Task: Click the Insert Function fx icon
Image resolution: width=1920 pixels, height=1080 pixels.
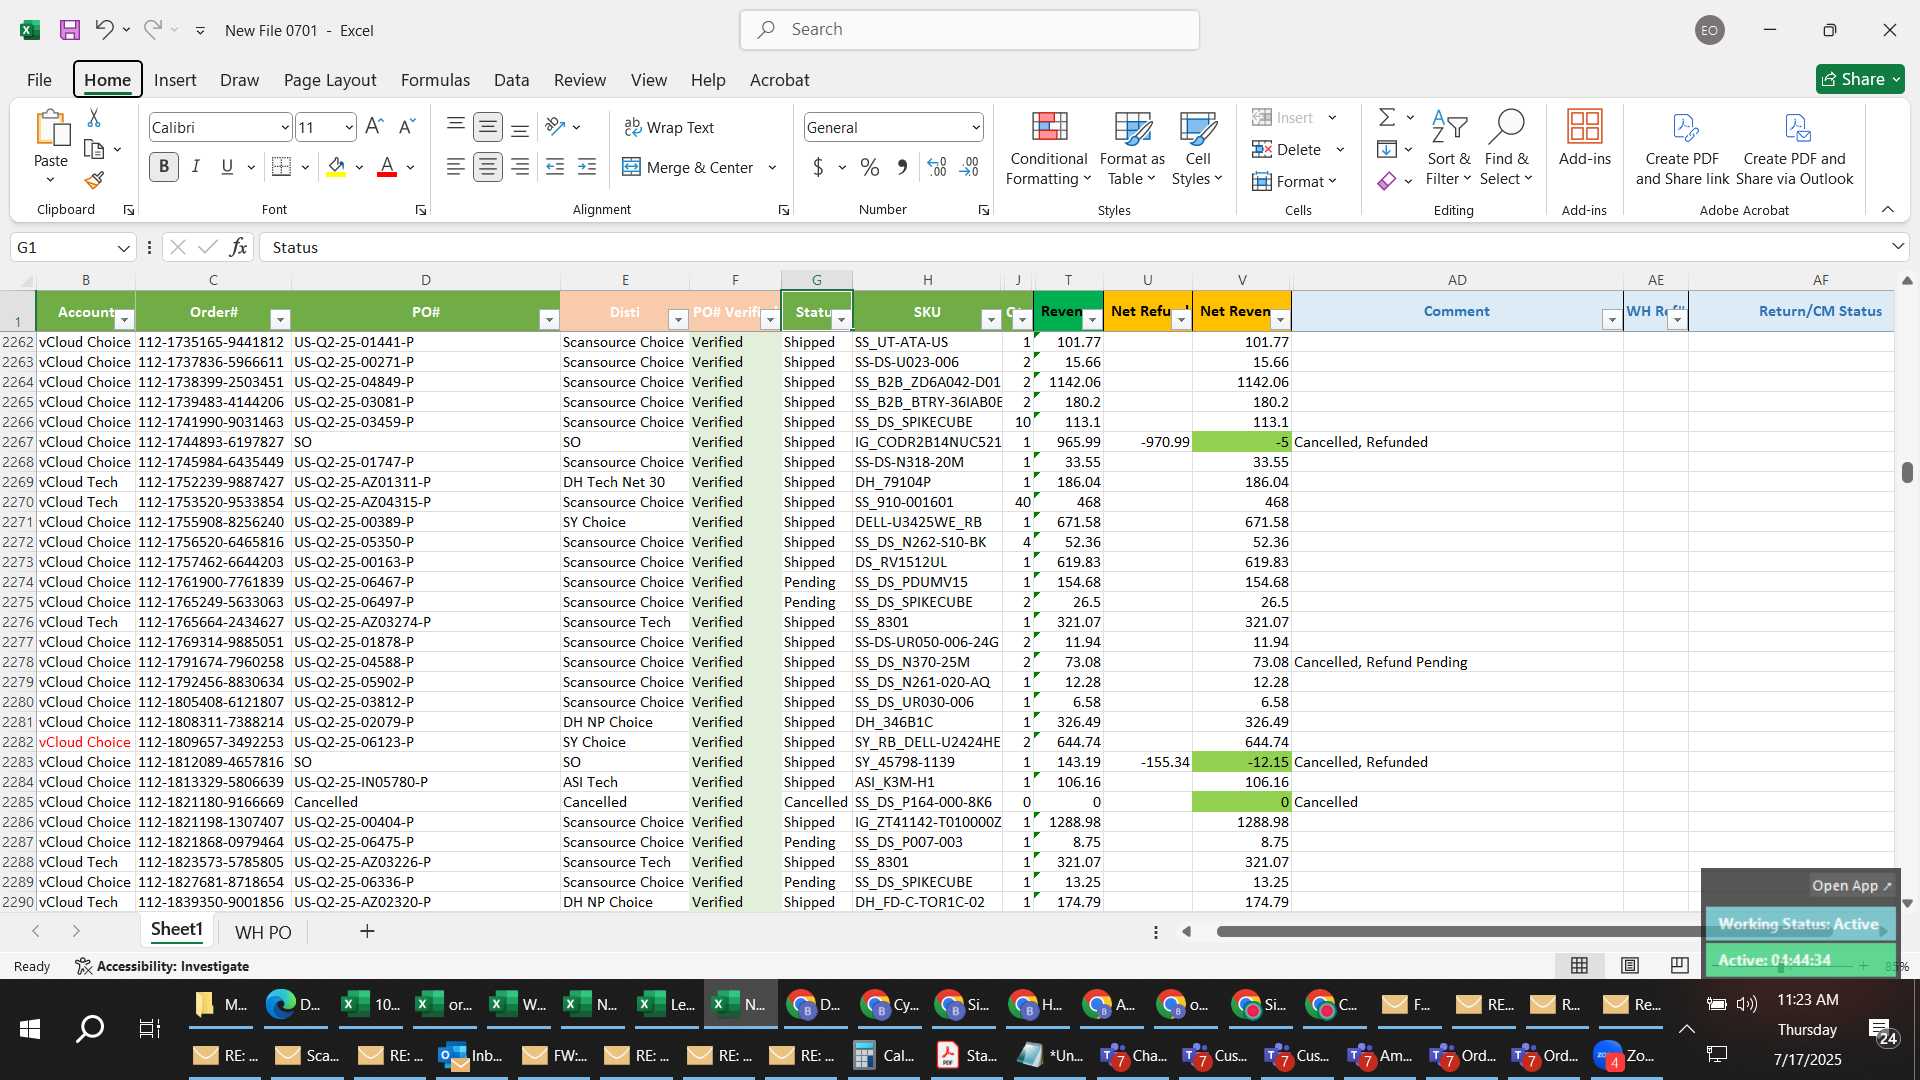Action: (x=238, y=247)
